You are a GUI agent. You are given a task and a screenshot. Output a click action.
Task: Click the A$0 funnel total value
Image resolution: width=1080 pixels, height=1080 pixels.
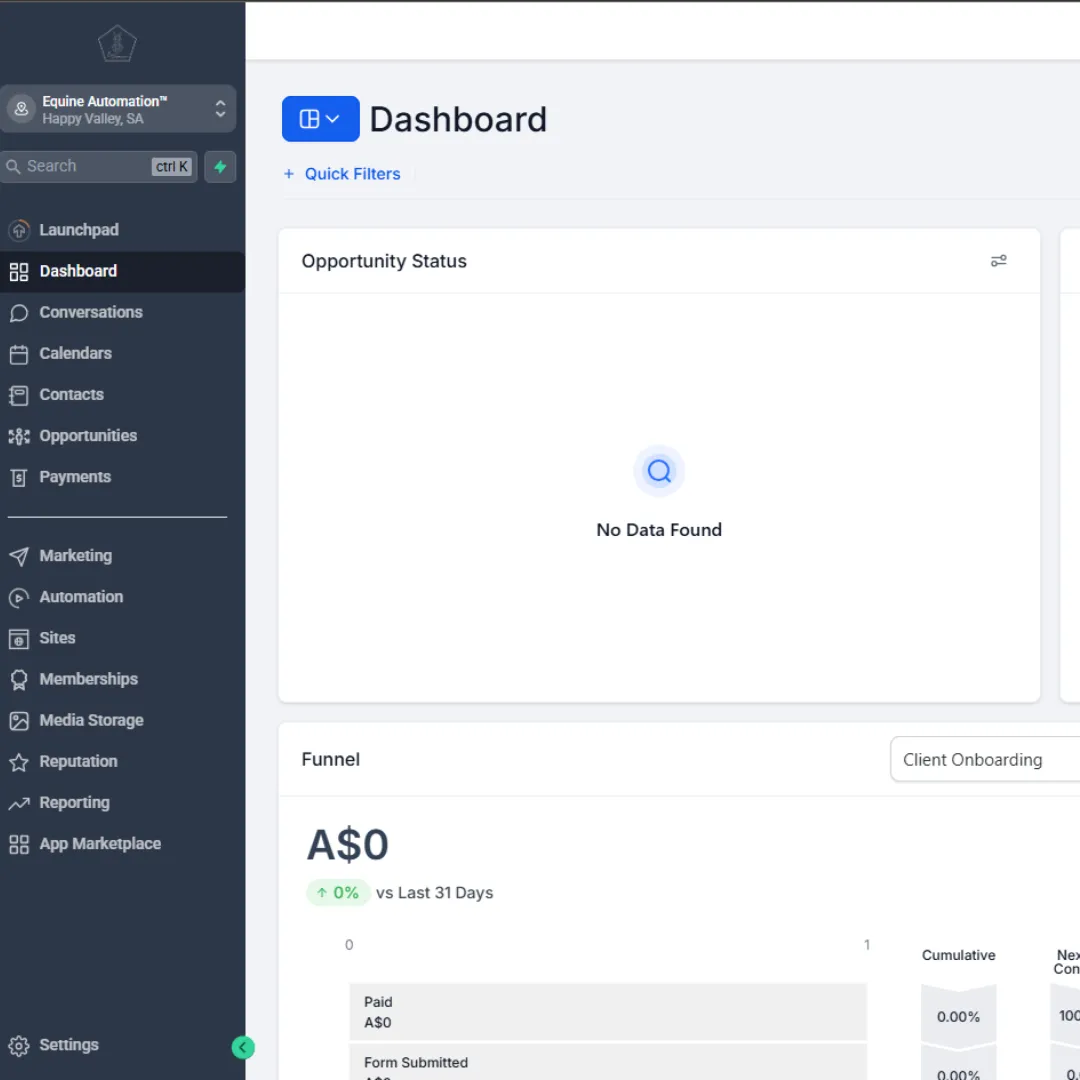coord(348,845)
